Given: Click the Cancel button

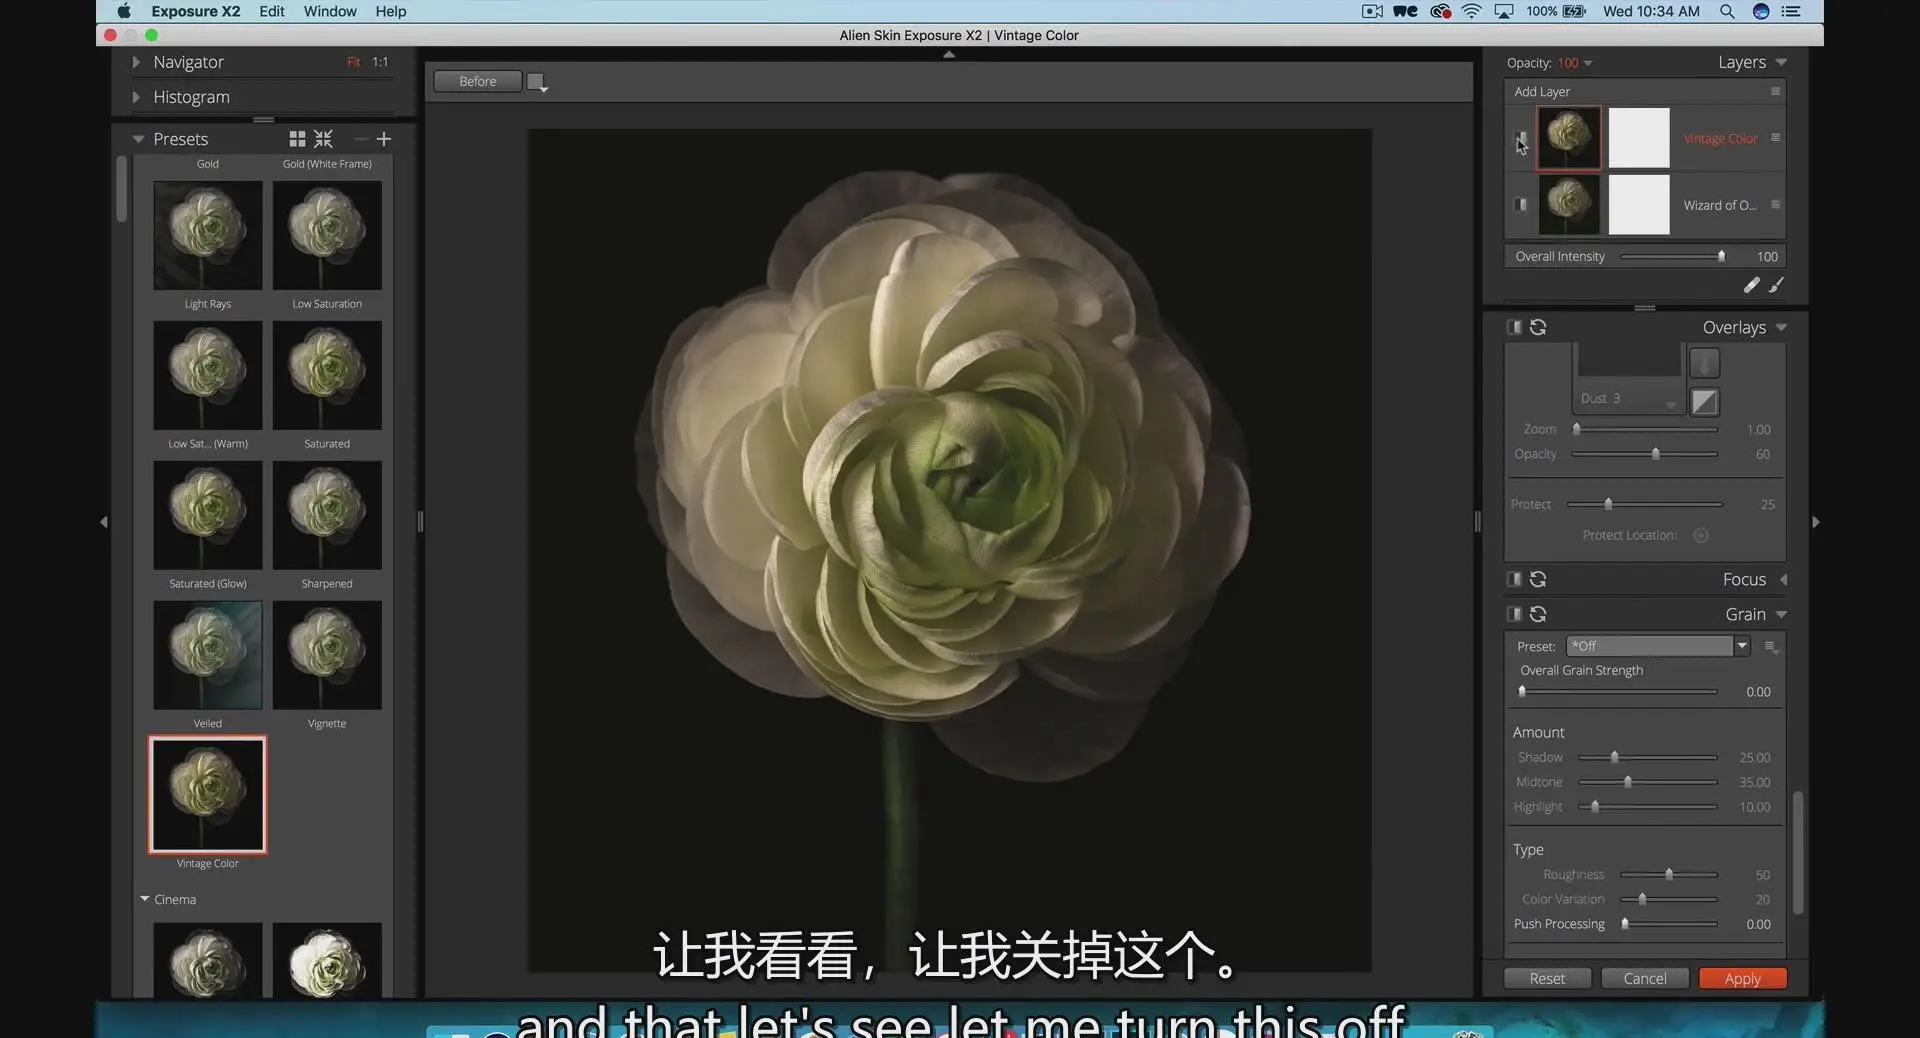Looking at the screenshot, I should click(1645, 978).
